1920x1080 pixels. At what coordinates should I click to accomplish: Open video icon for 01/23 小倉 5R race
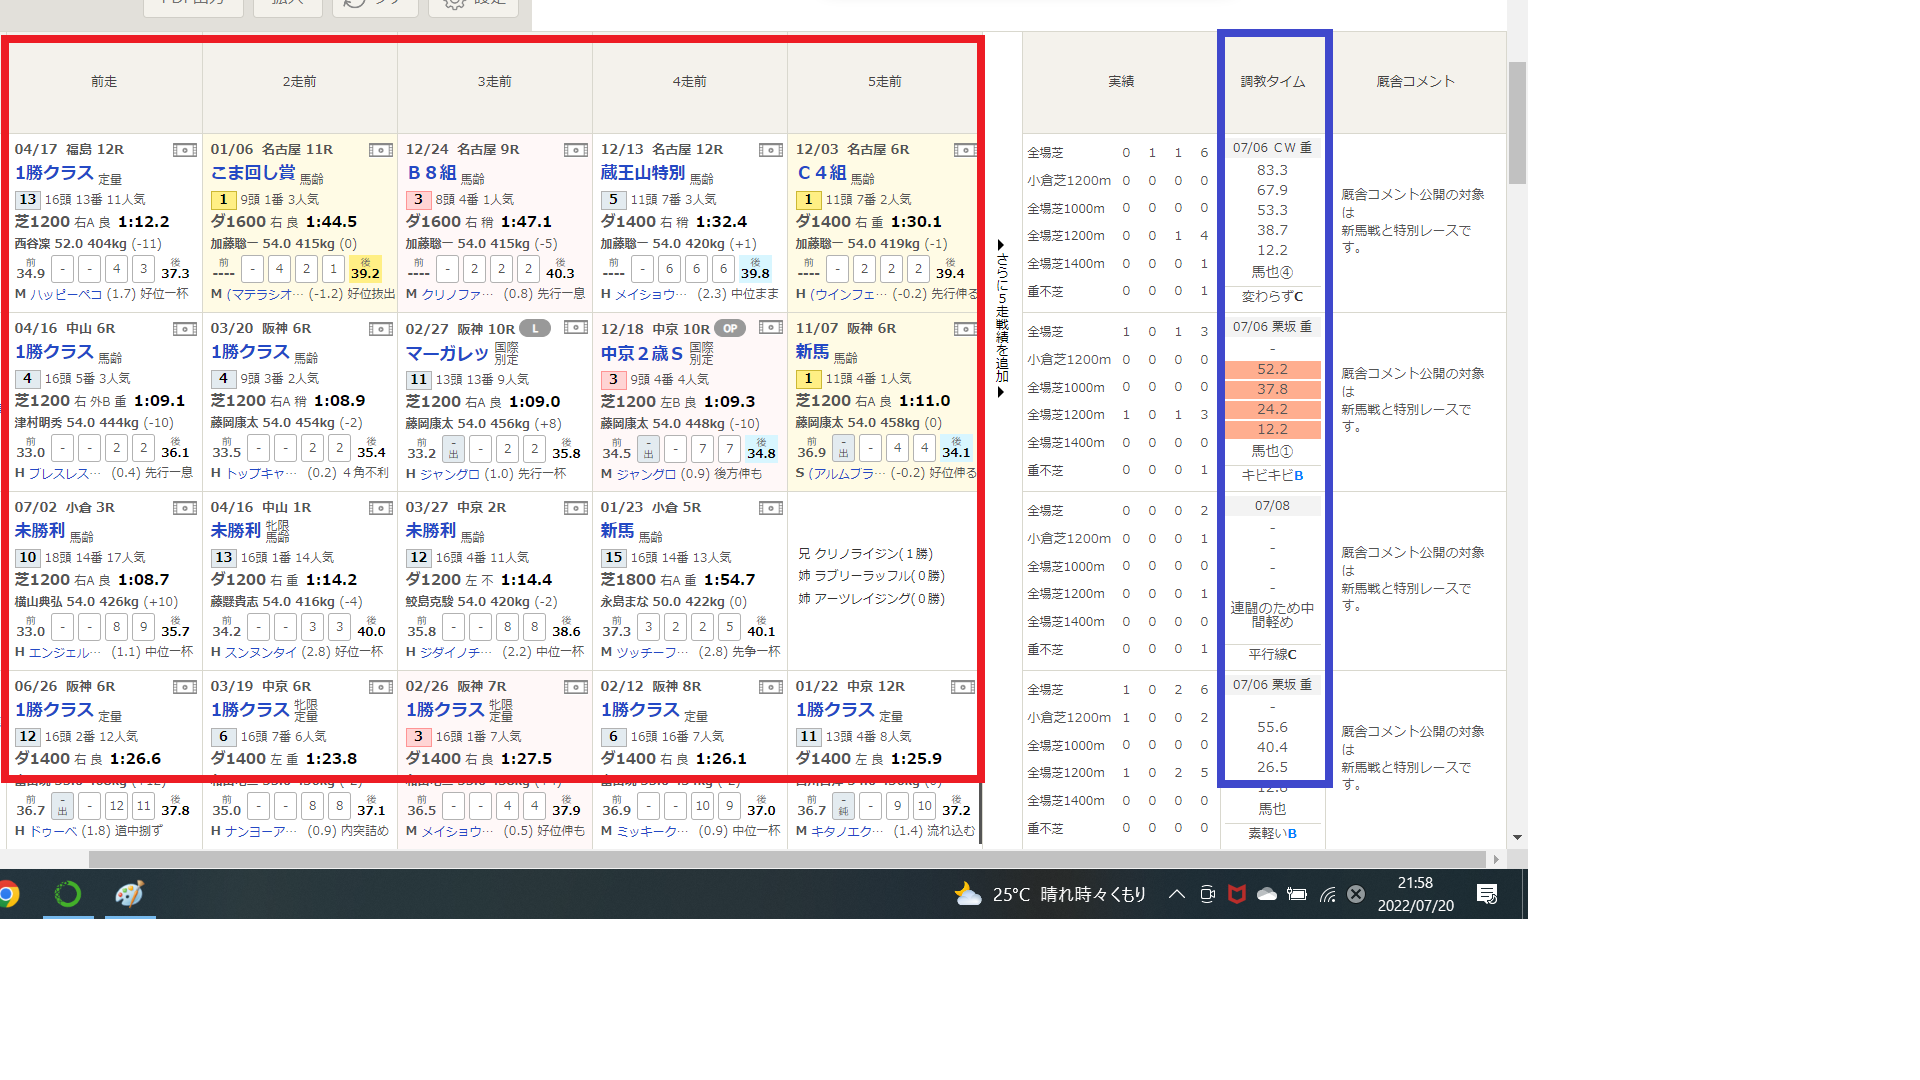point(770,508)
